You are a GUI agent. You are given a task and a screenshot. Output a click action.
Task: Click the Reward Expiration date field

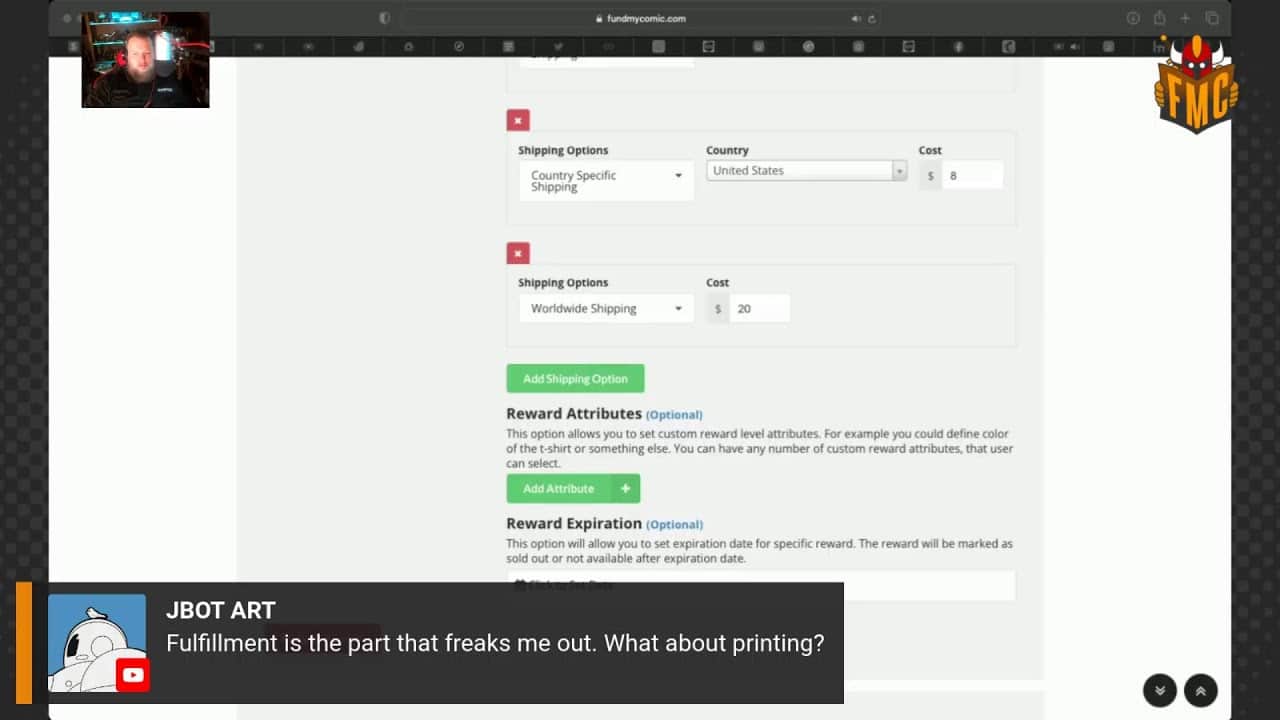tap(760, 585)
